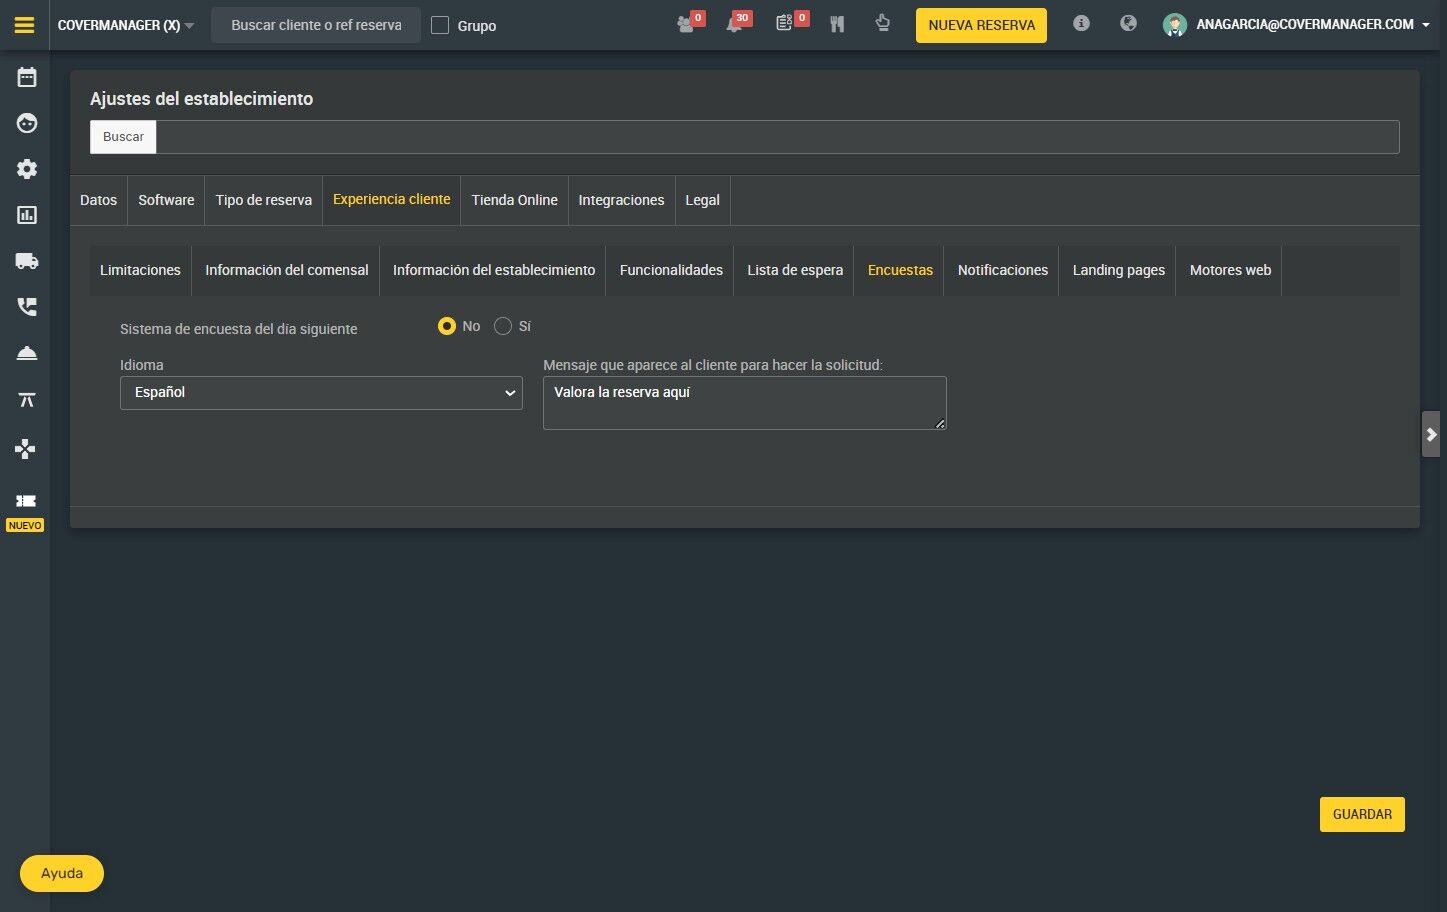Open the delivery truck icon in sidebar

pyautogui.click(x=27, y=261)
